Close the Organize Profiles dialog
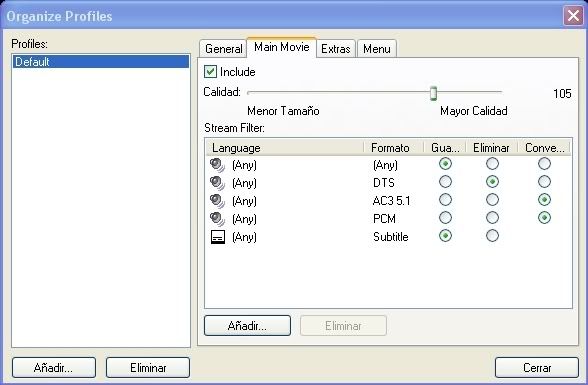This screenshot has height=385, width=588. point(573,16)
